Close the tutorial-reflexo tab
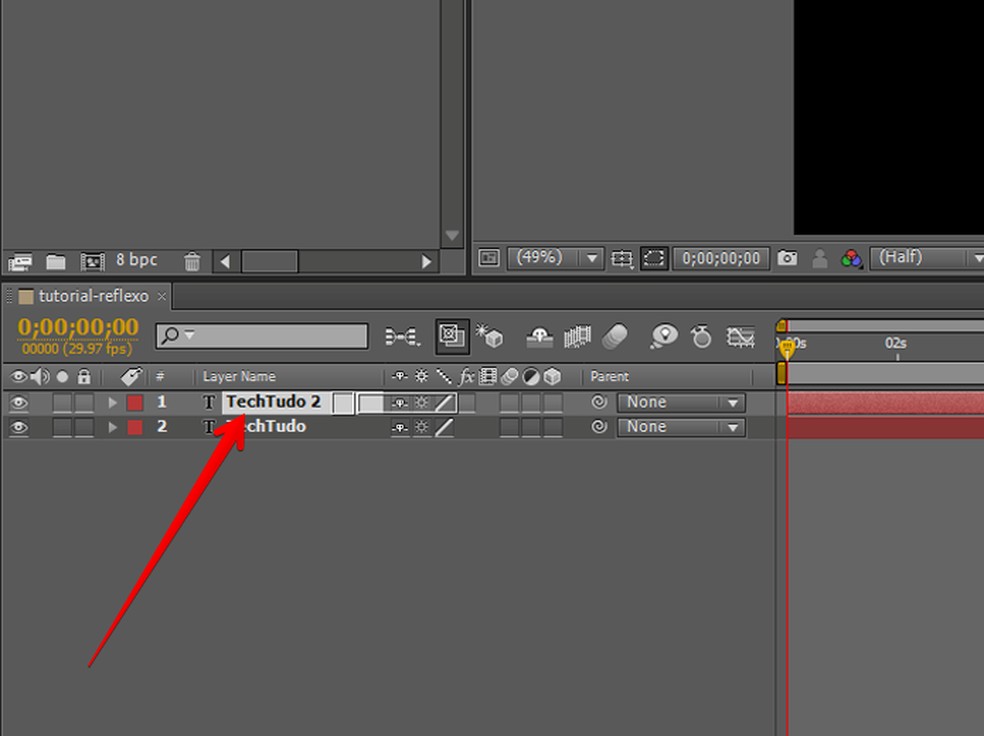 [162, 296]
